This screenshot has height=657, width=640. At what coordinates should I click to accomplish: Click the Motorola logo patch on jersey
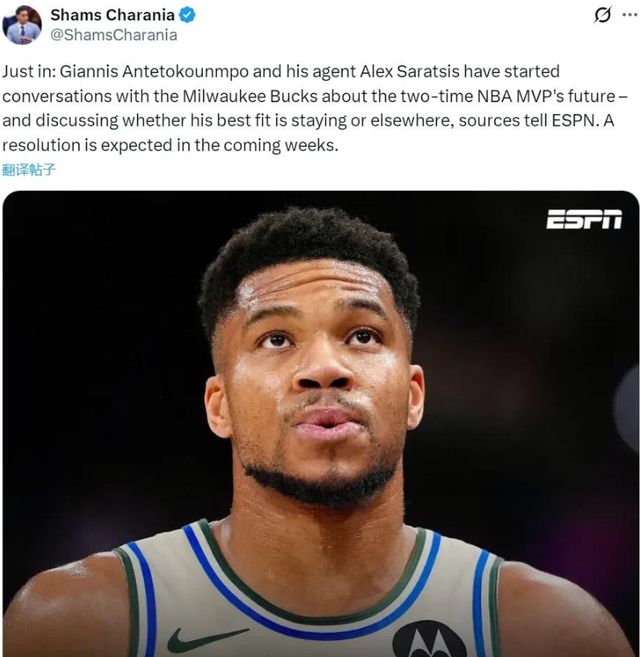pos(429,639)
